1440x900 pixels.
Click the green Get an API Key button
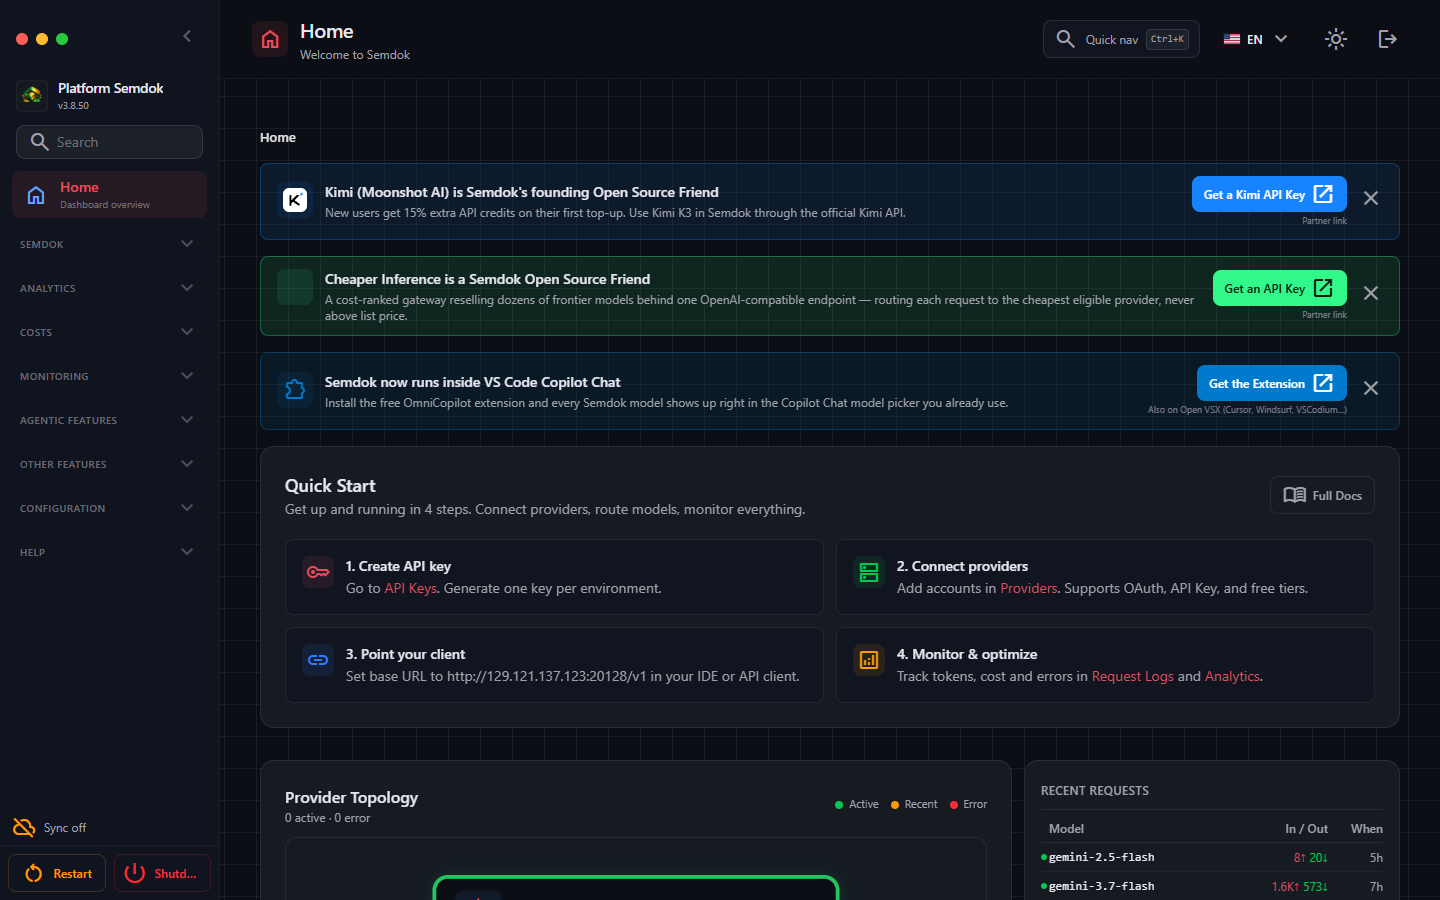pyautogui.click(x=1280, y=288)
